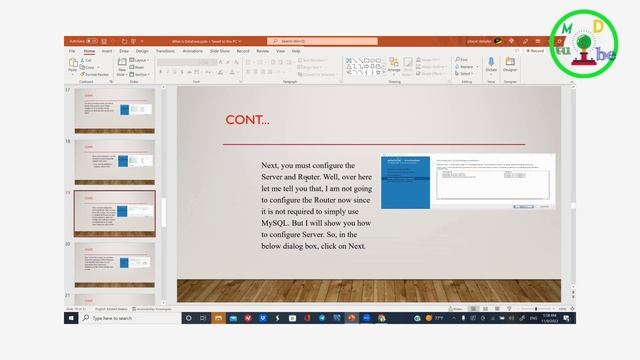
Task: Click the Cut button
Action: click(x=86, y=60)
